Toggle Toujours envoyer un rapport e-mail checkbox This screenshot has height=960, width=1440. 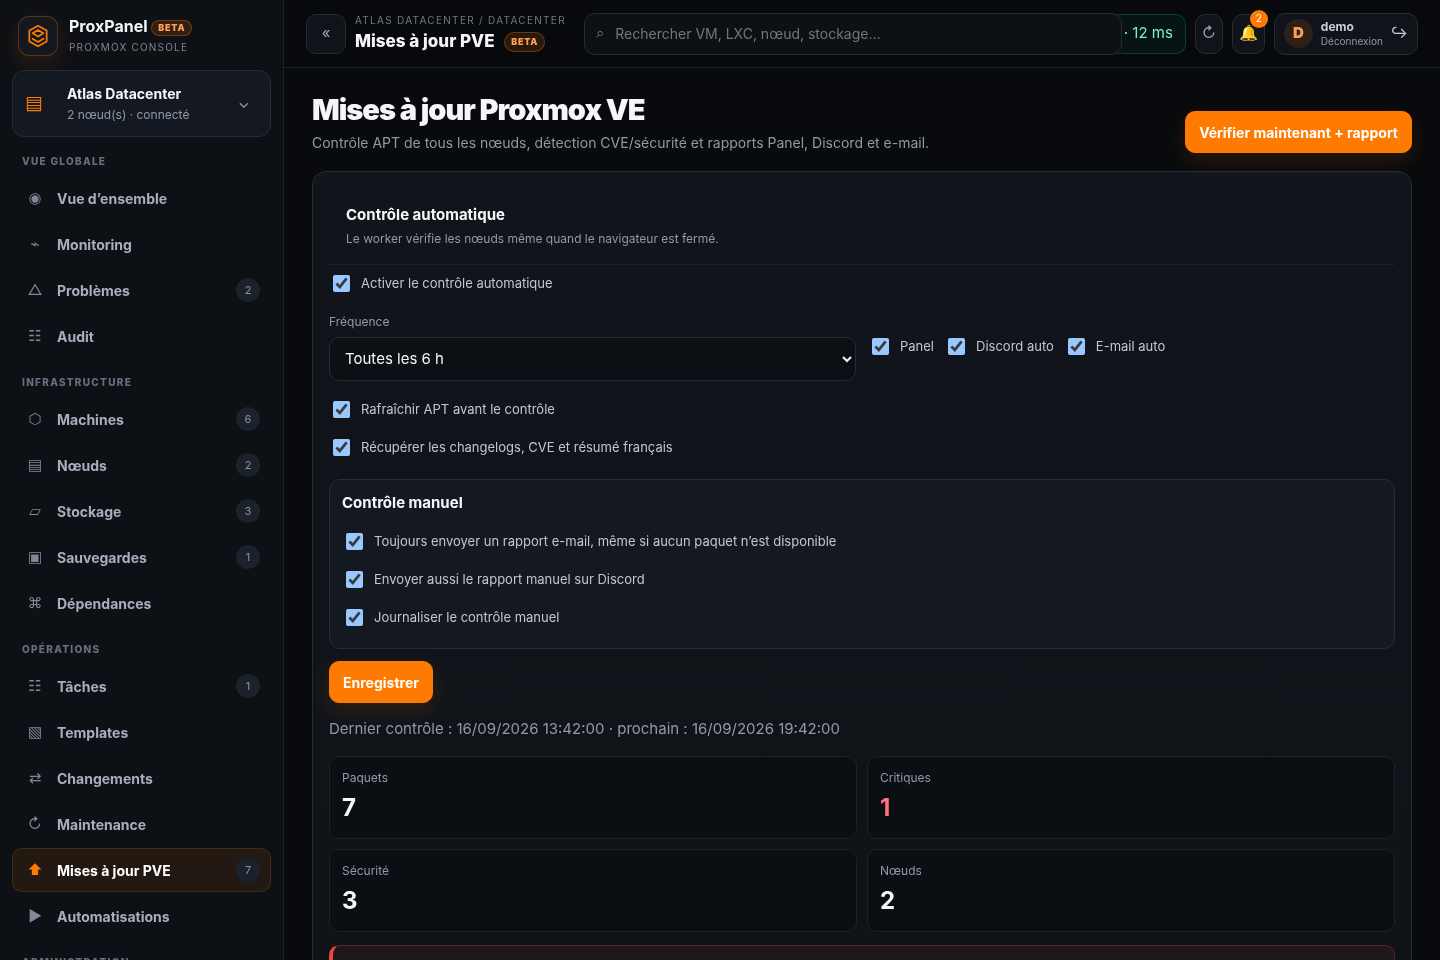(355, 541)
